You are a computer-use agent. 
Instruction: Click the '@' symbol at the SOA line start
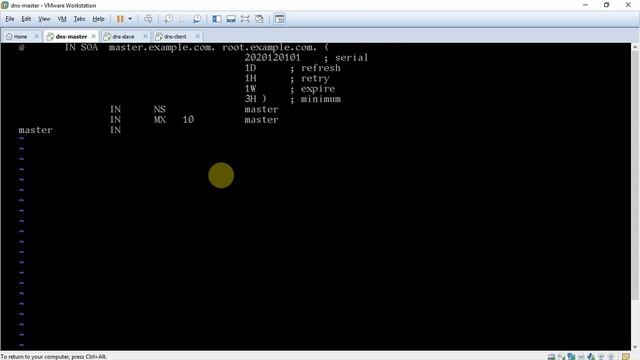click(22, 47)
